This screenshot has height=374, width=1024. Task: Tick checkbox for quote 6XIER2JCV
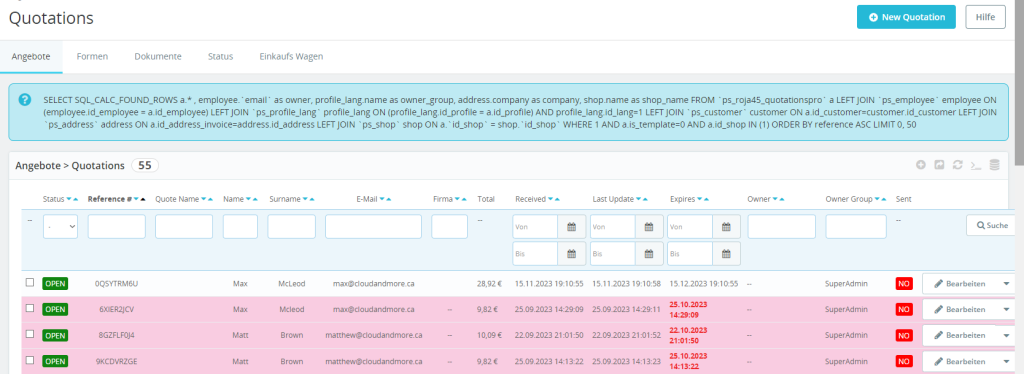pos(29,308)
